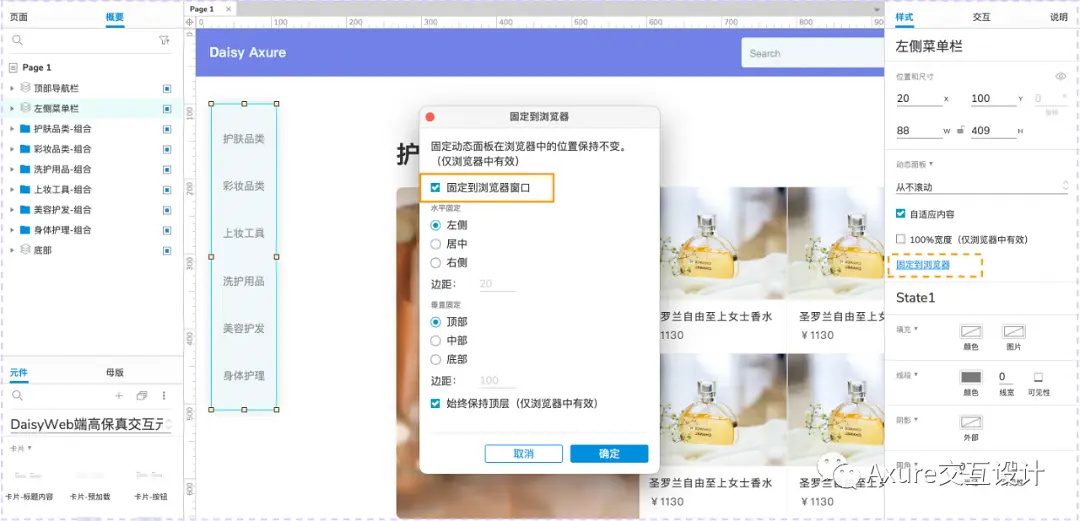Click folder icon of 身体护理-组合

point(25,230)
